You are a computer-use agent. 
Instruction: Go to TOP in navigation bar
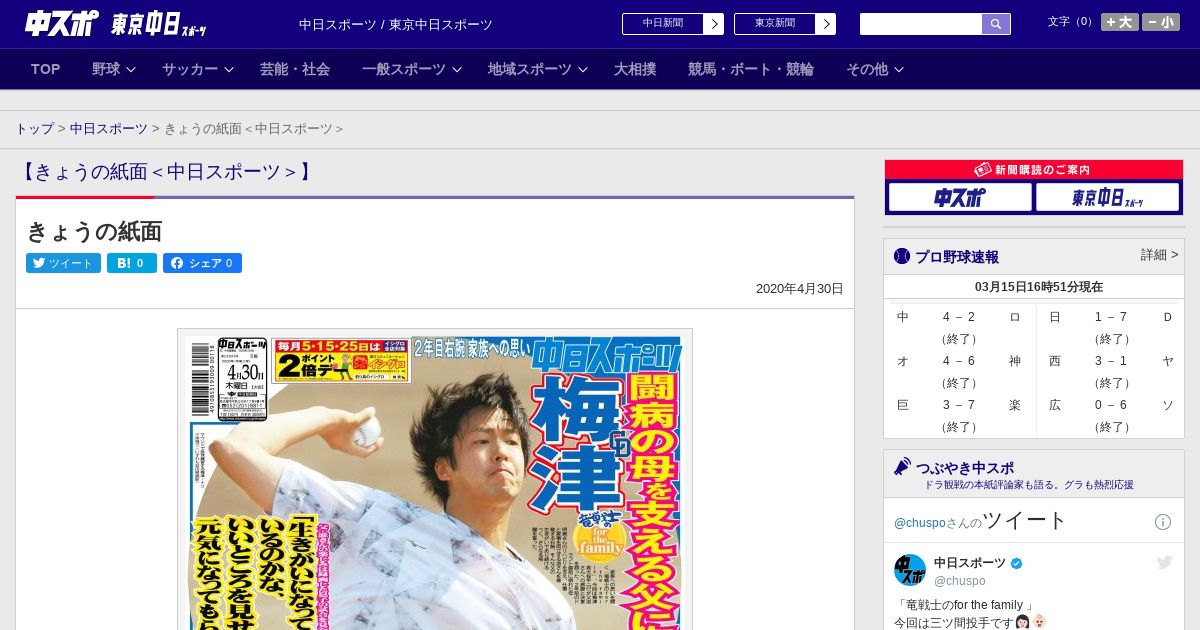click(46, 69)
